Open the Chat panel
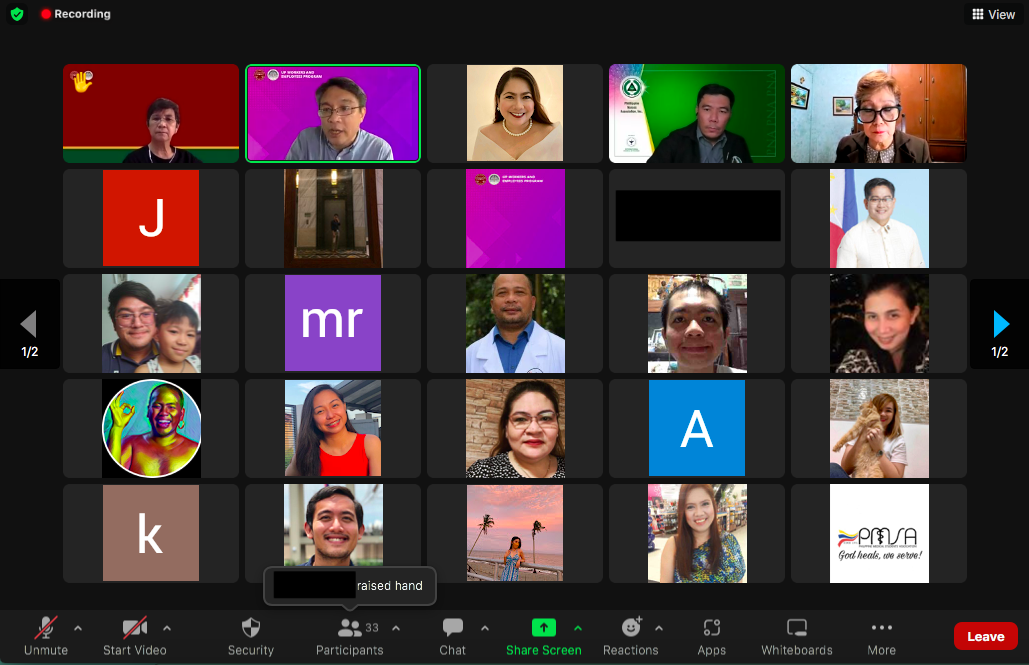1029x665 pixels. (453, 636)
